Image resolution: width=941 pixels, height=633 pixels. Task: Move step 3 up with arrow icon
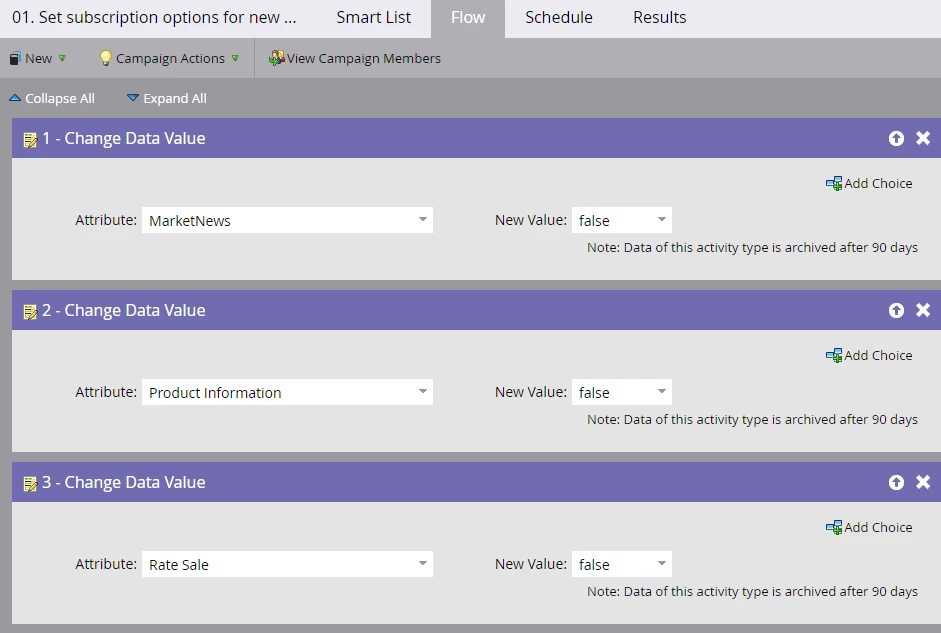[896, 483]
